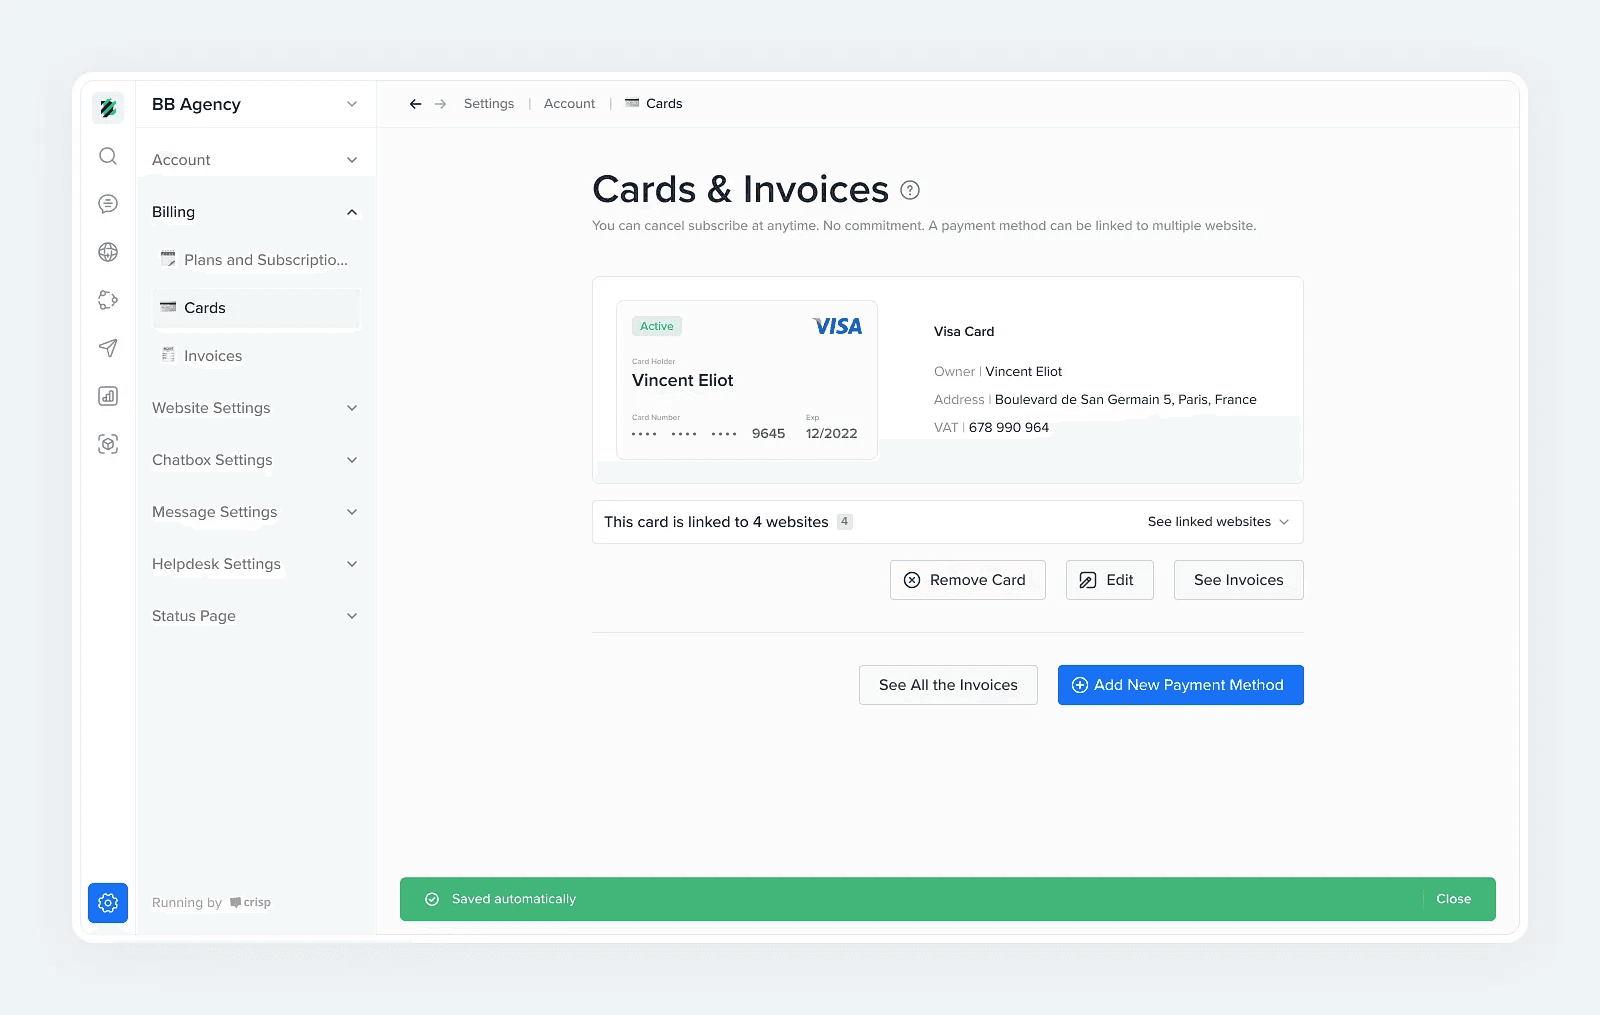1600x1015 pixels.
Task: Expand the Website Settings section
Action: point(255,408)
